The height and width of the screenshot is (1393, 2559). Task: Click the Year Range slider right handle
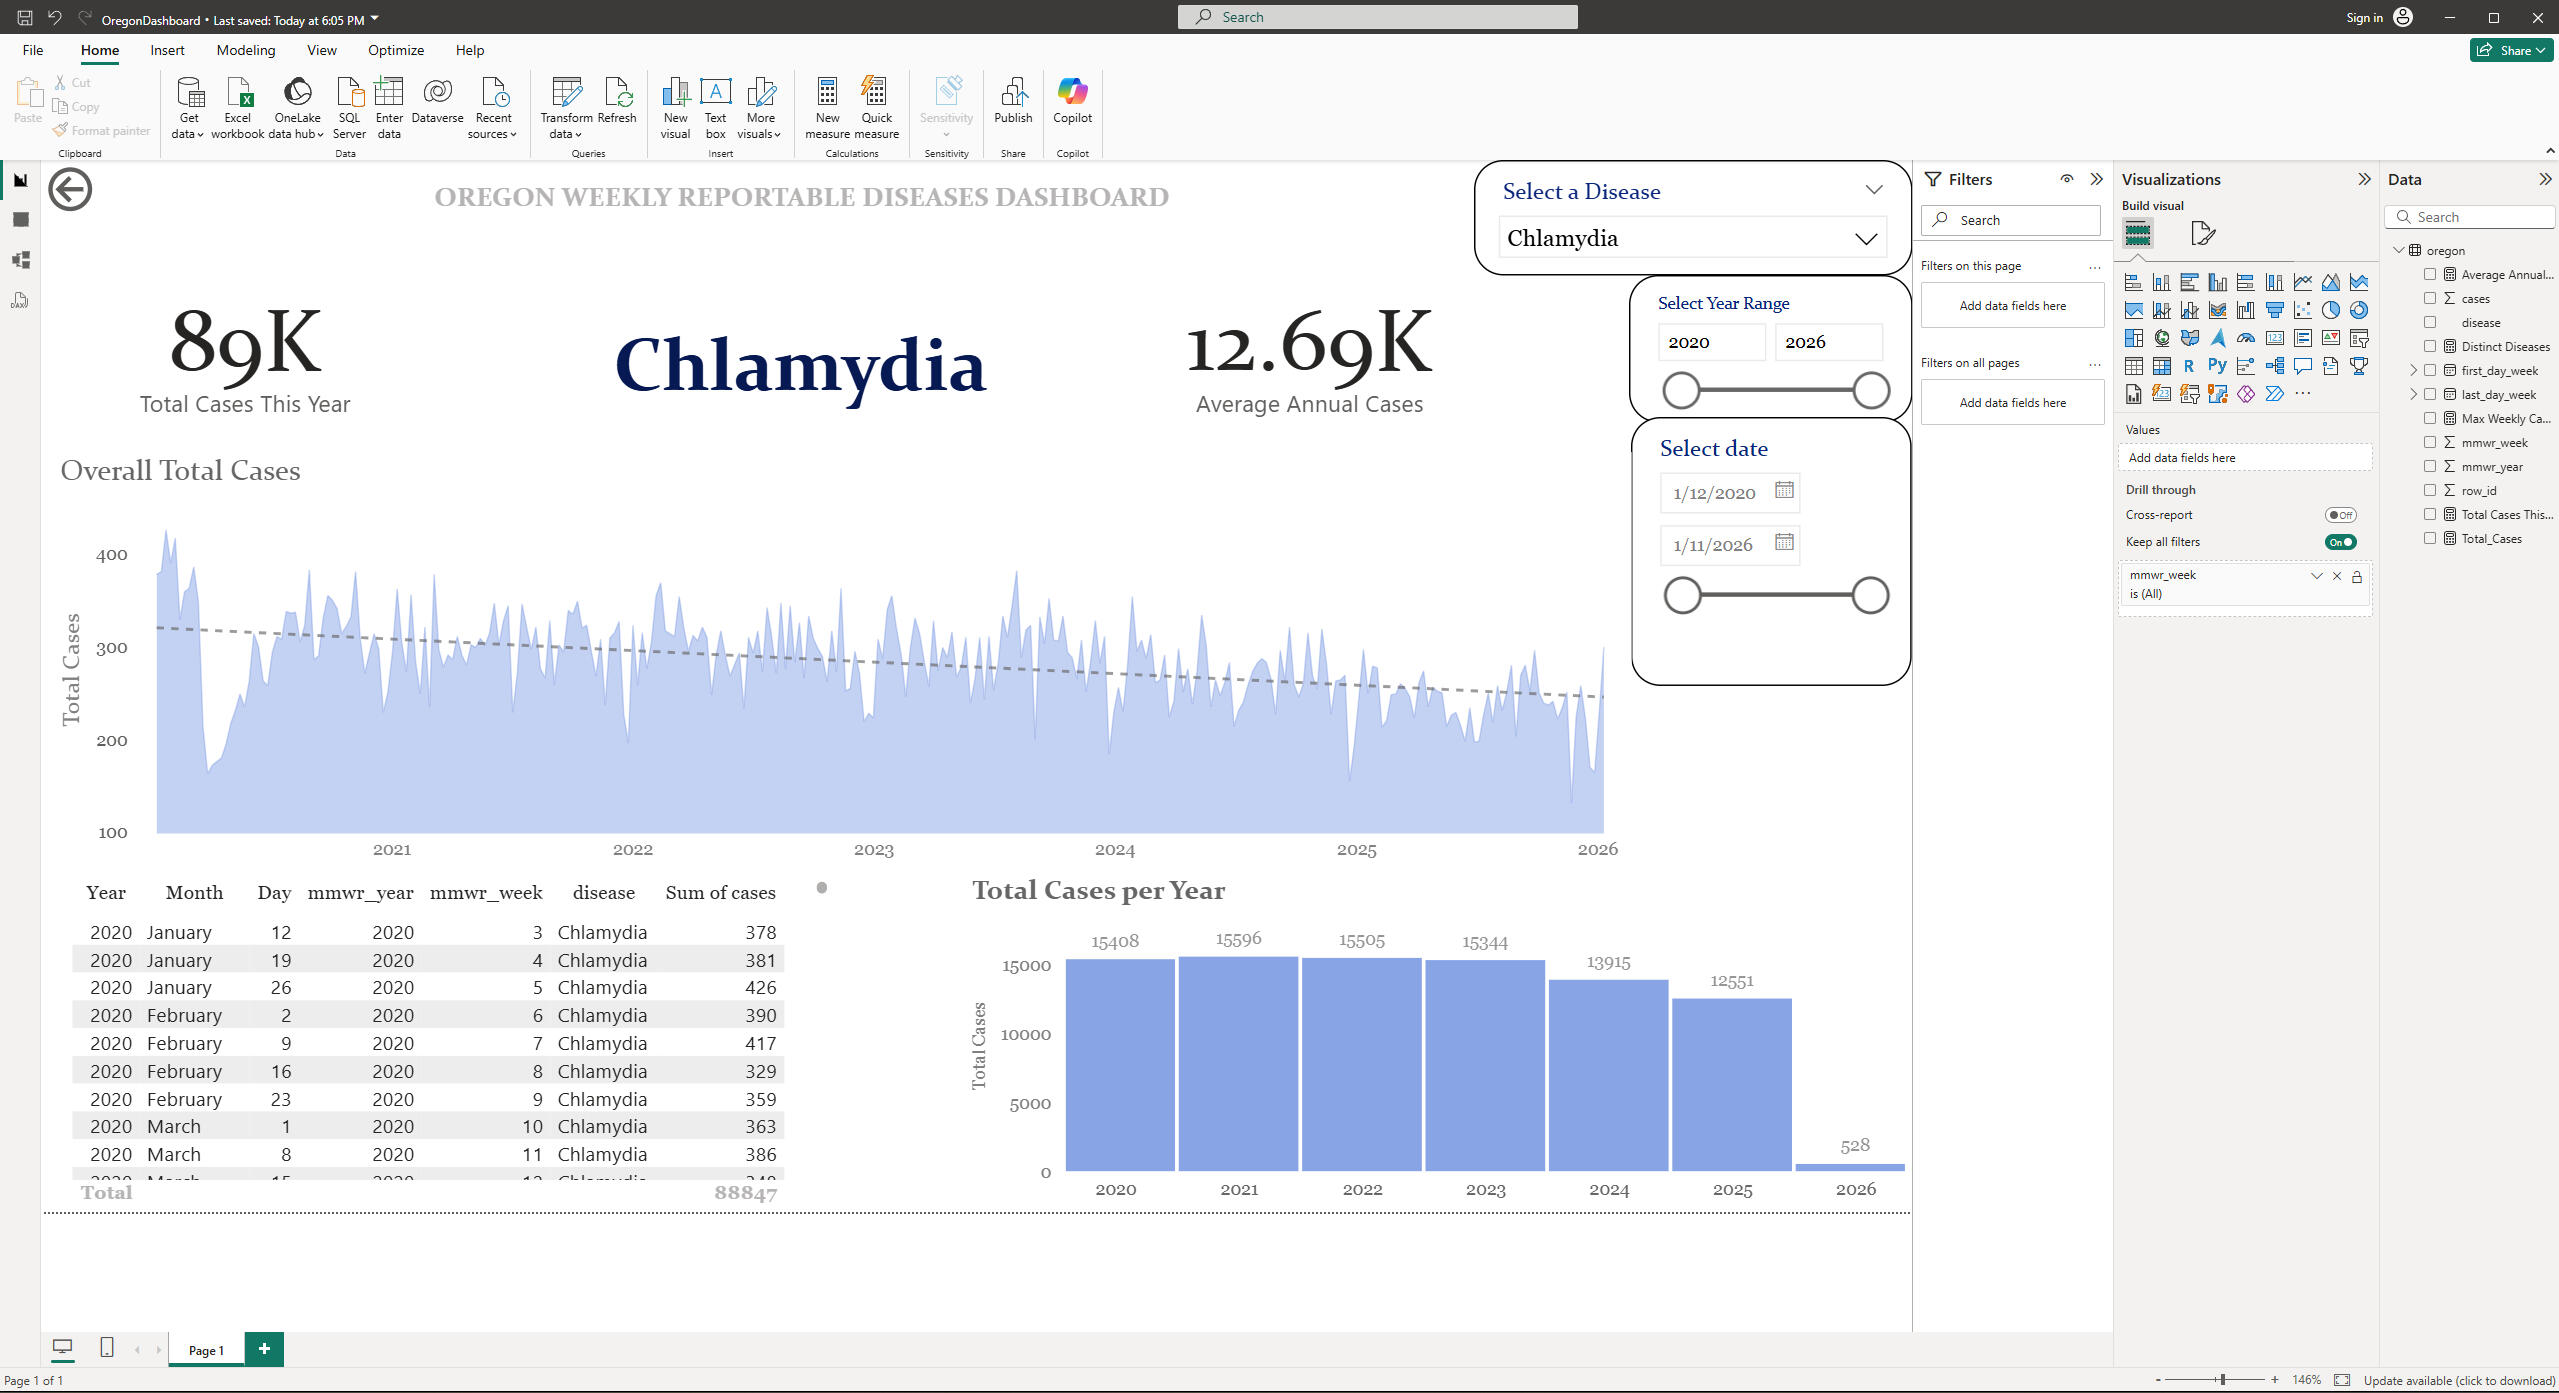point(1870,390)
